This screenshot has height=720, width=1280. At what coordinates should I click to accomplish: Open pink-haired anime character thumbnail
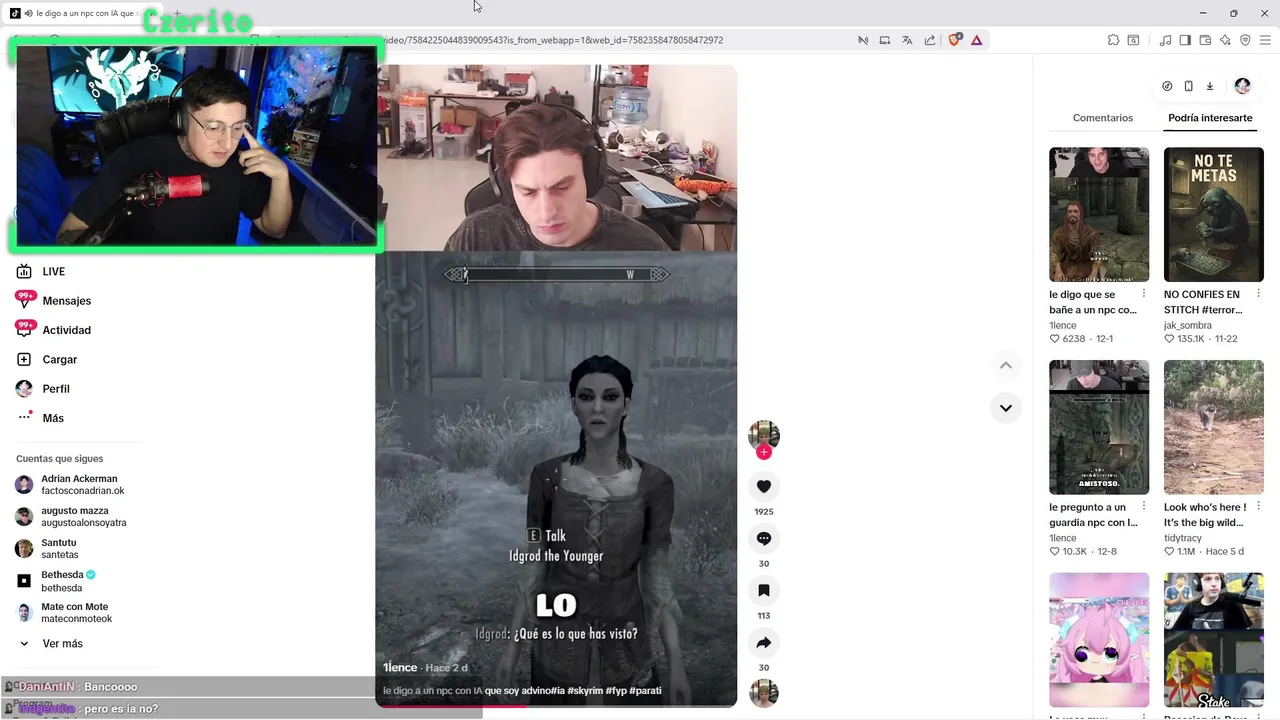click(x=1099, y=640)
